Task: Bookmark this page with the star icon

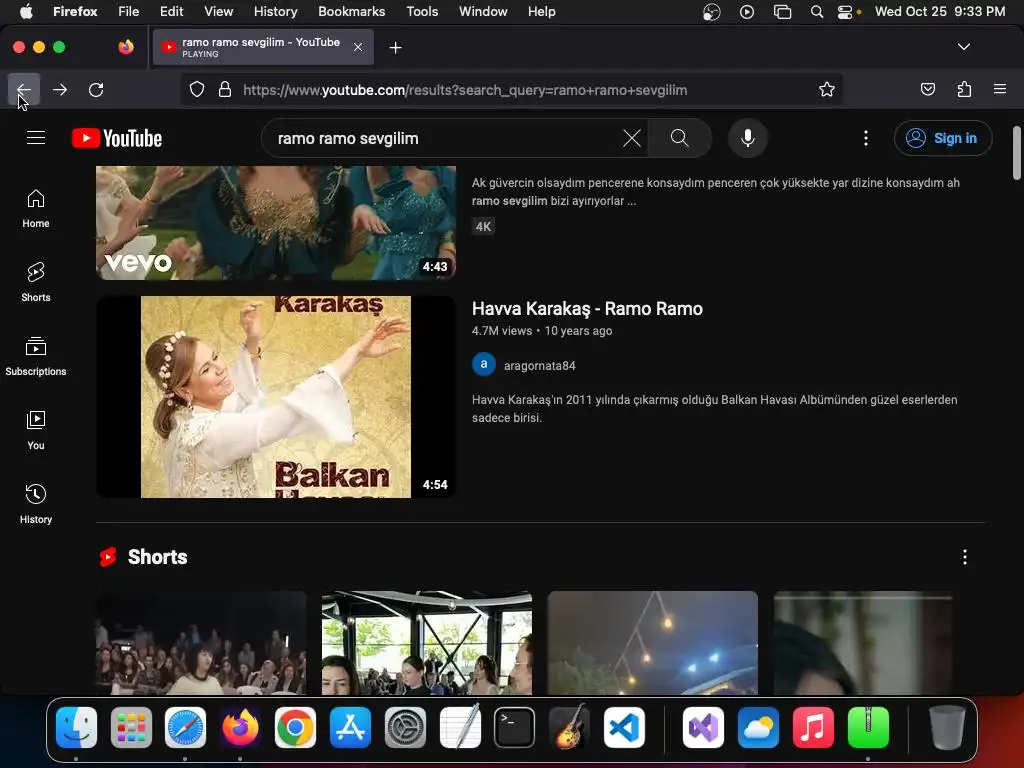Action: pos(827,89)
